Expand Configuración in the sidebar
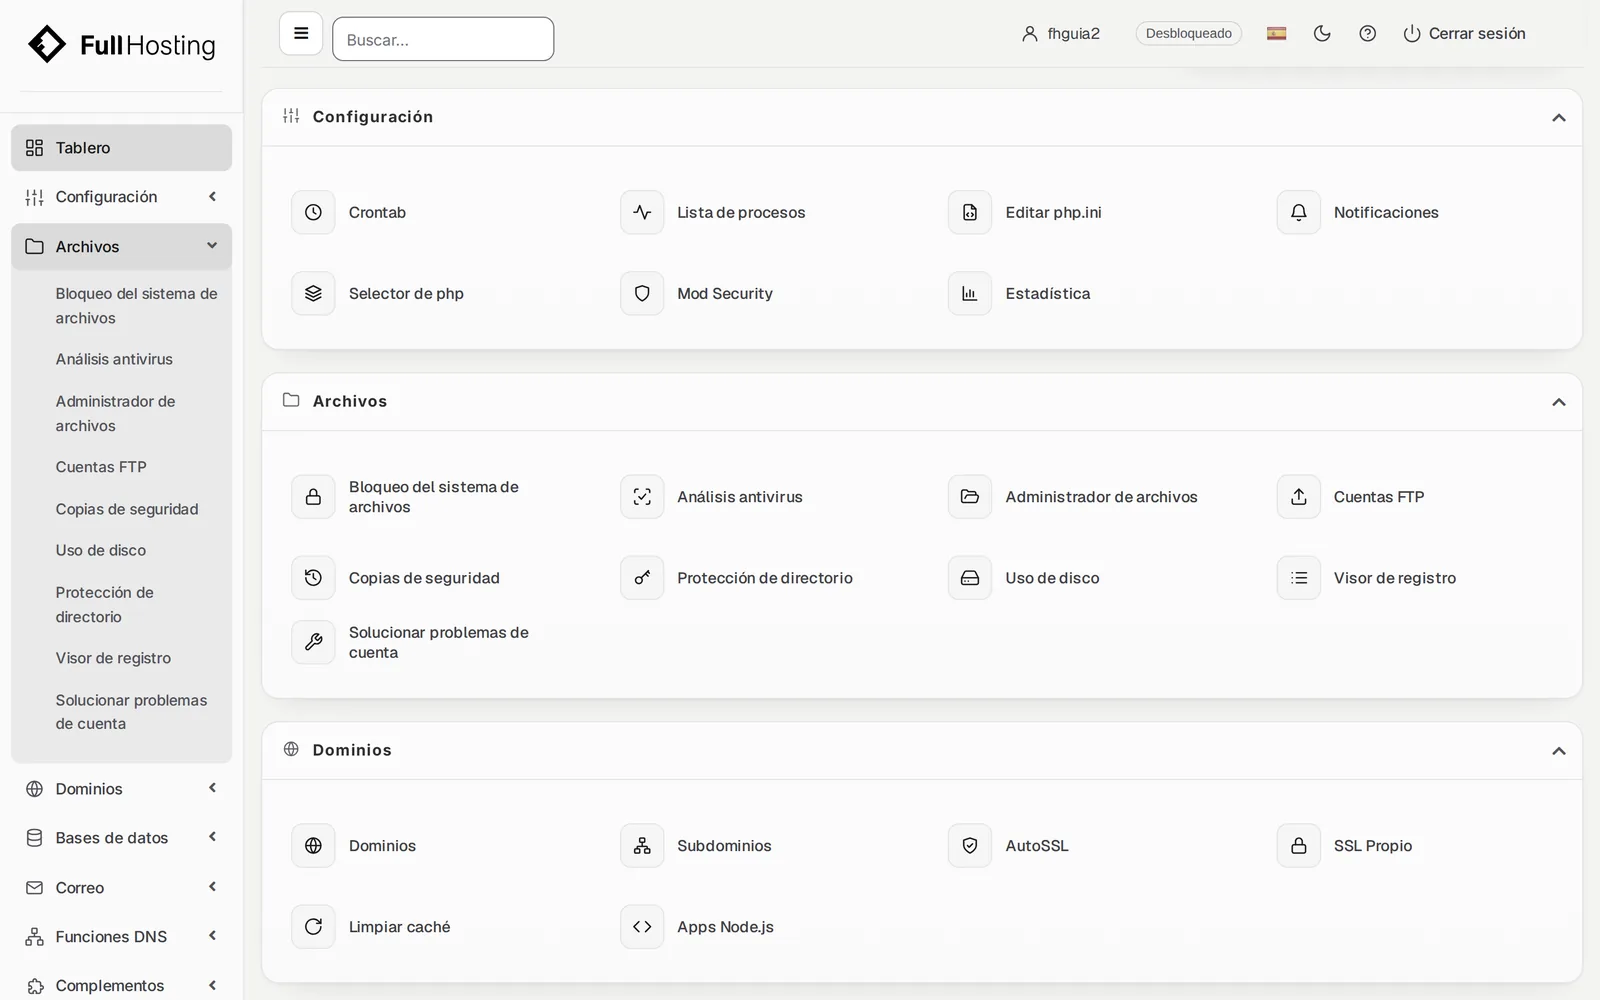 pyautogui.click(x=121, y=197)
